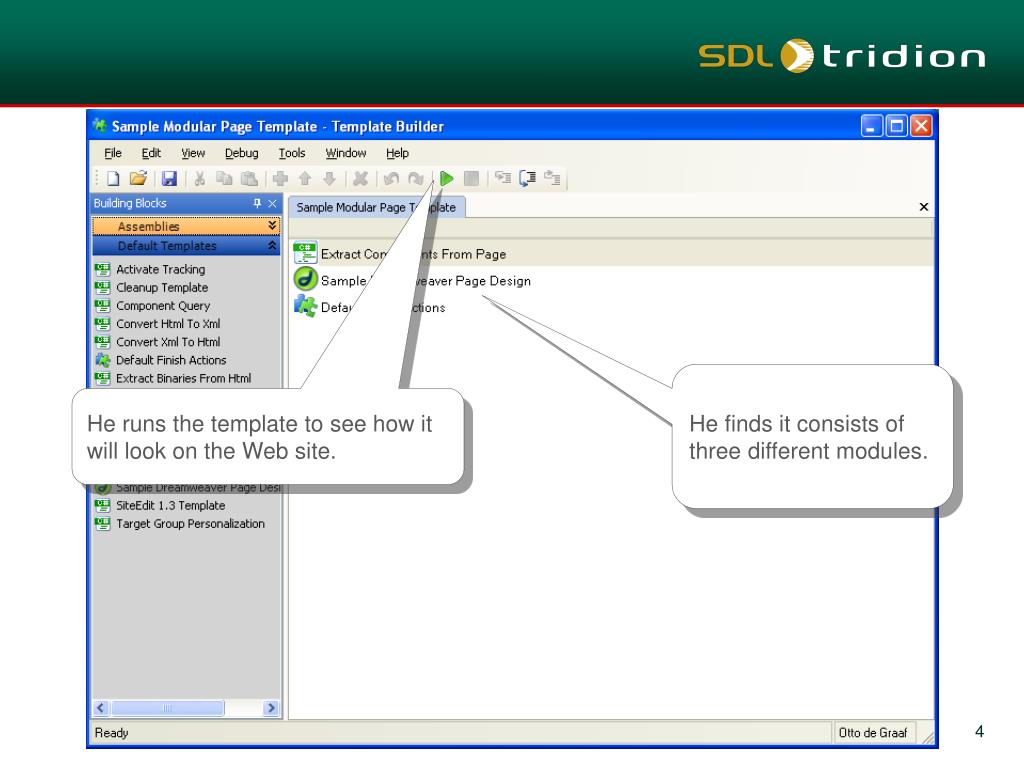Select Component Query building block
1024x768 pixels.
tap(163, 306)
